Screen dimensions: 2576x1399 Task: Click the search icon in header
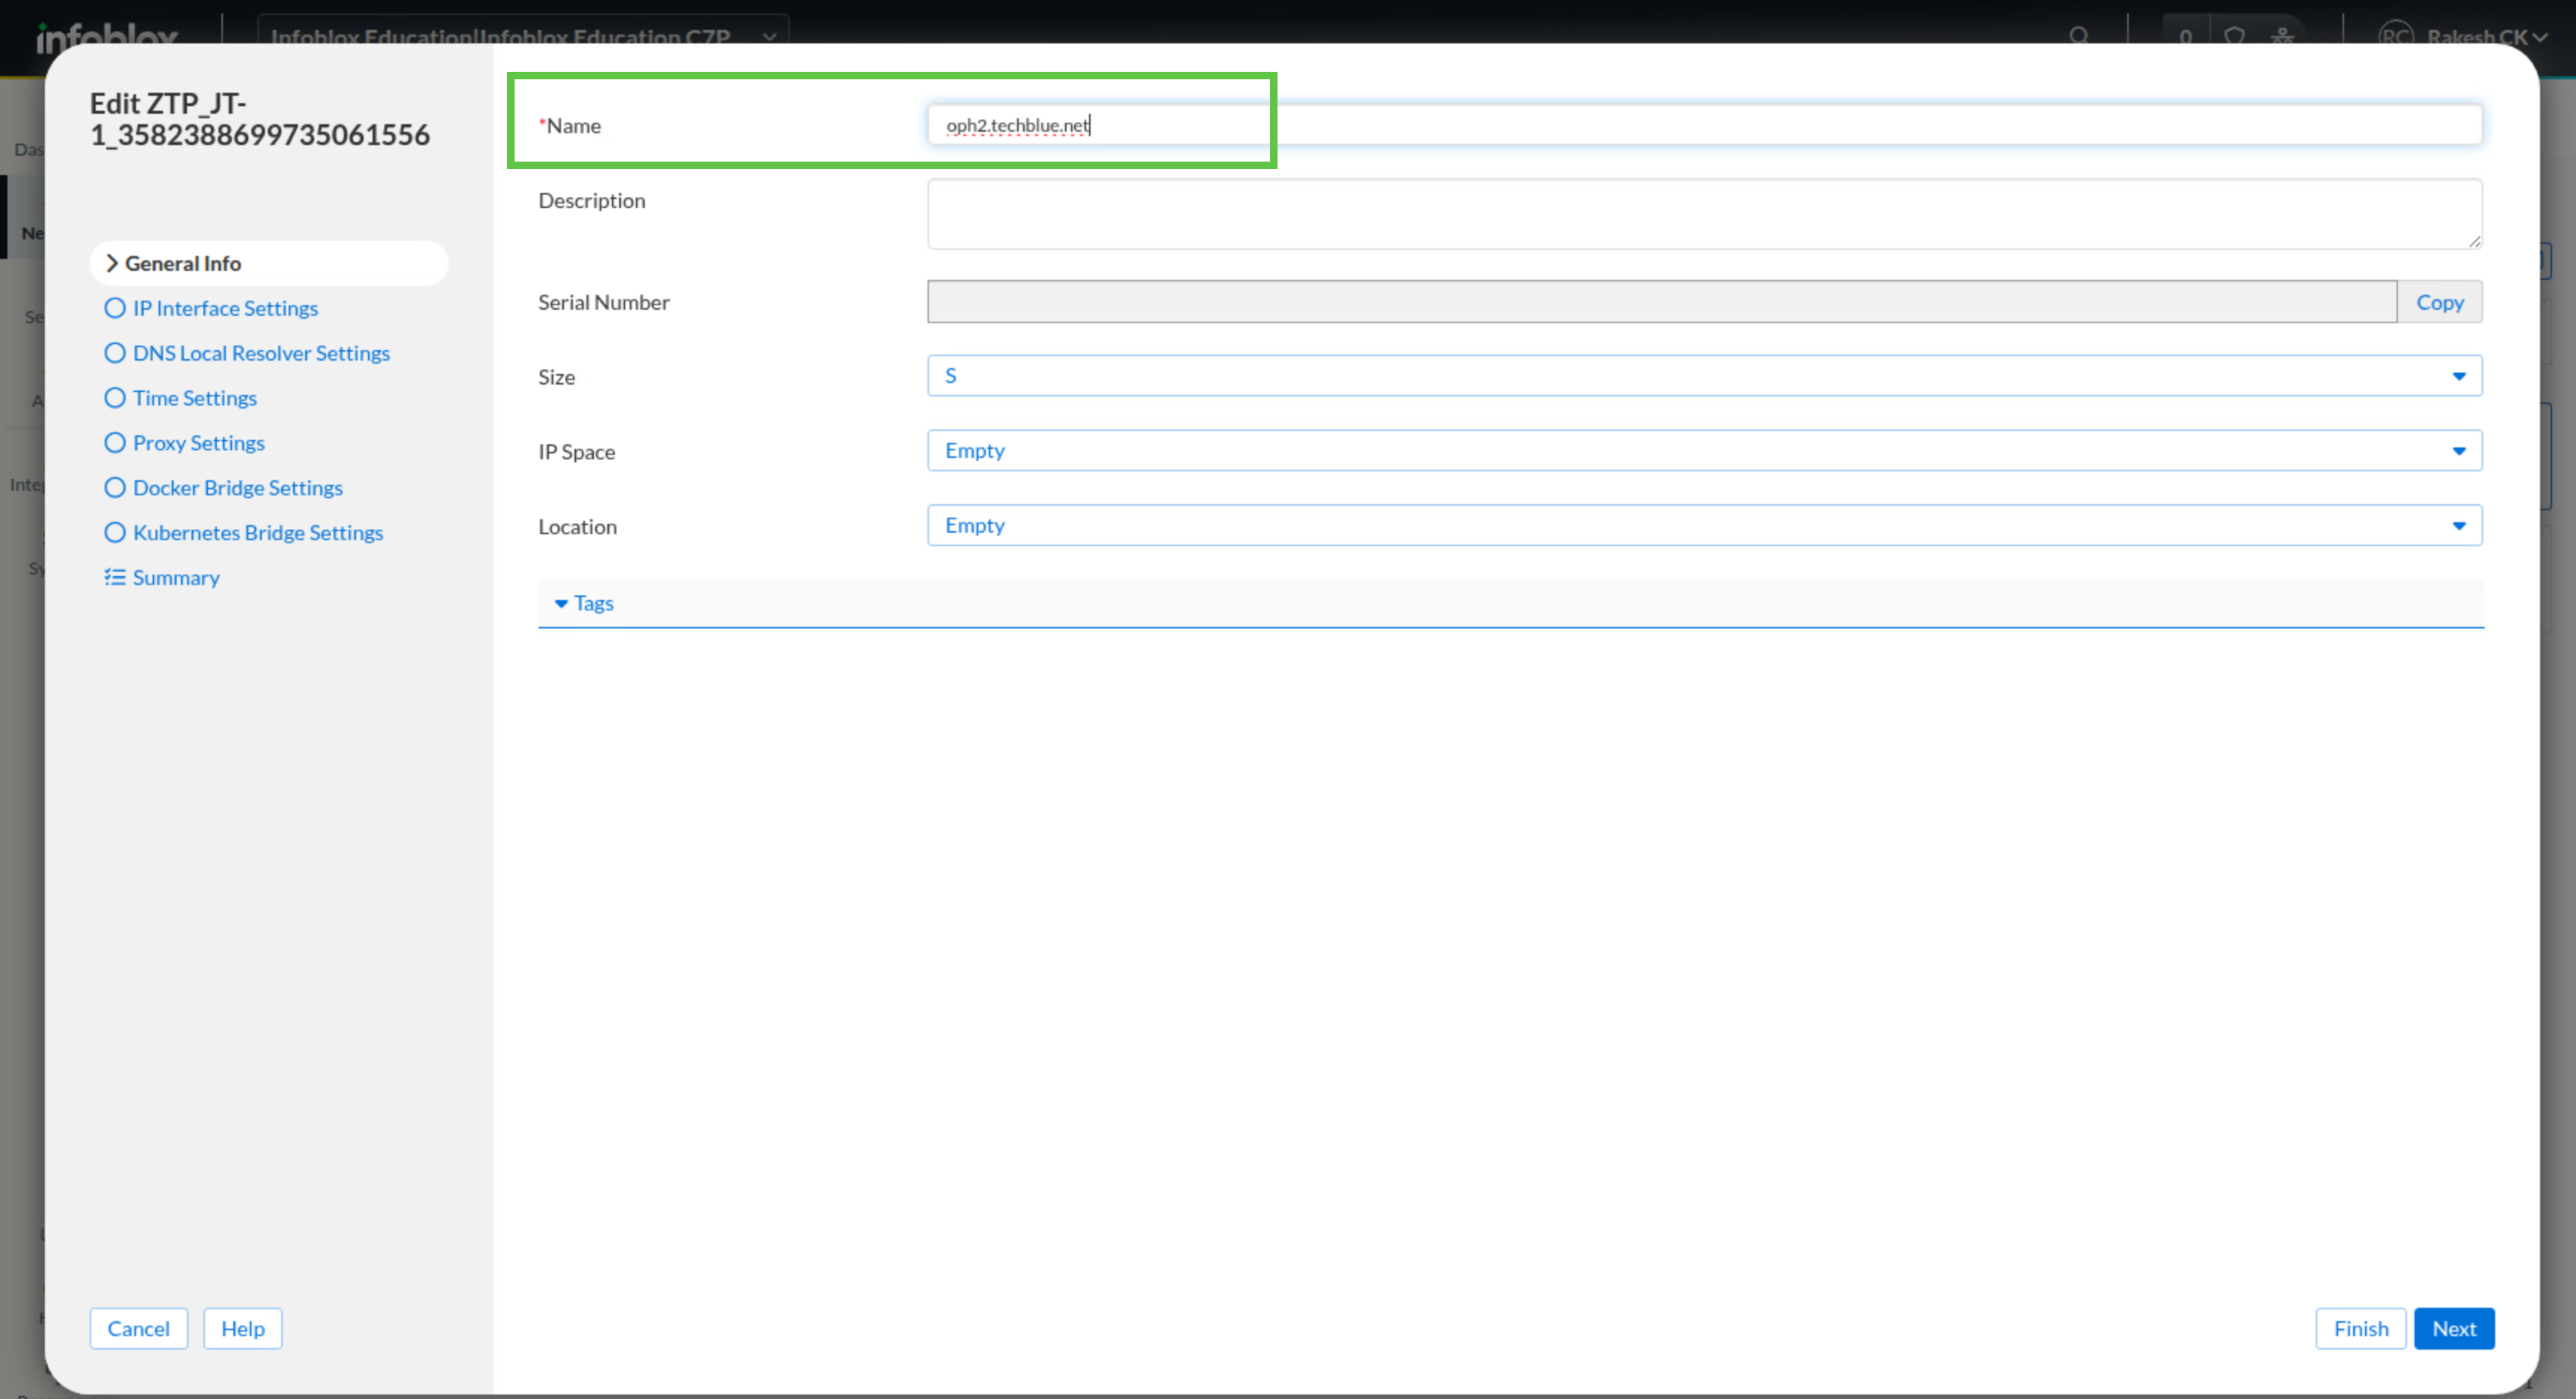click(2079, 36)
